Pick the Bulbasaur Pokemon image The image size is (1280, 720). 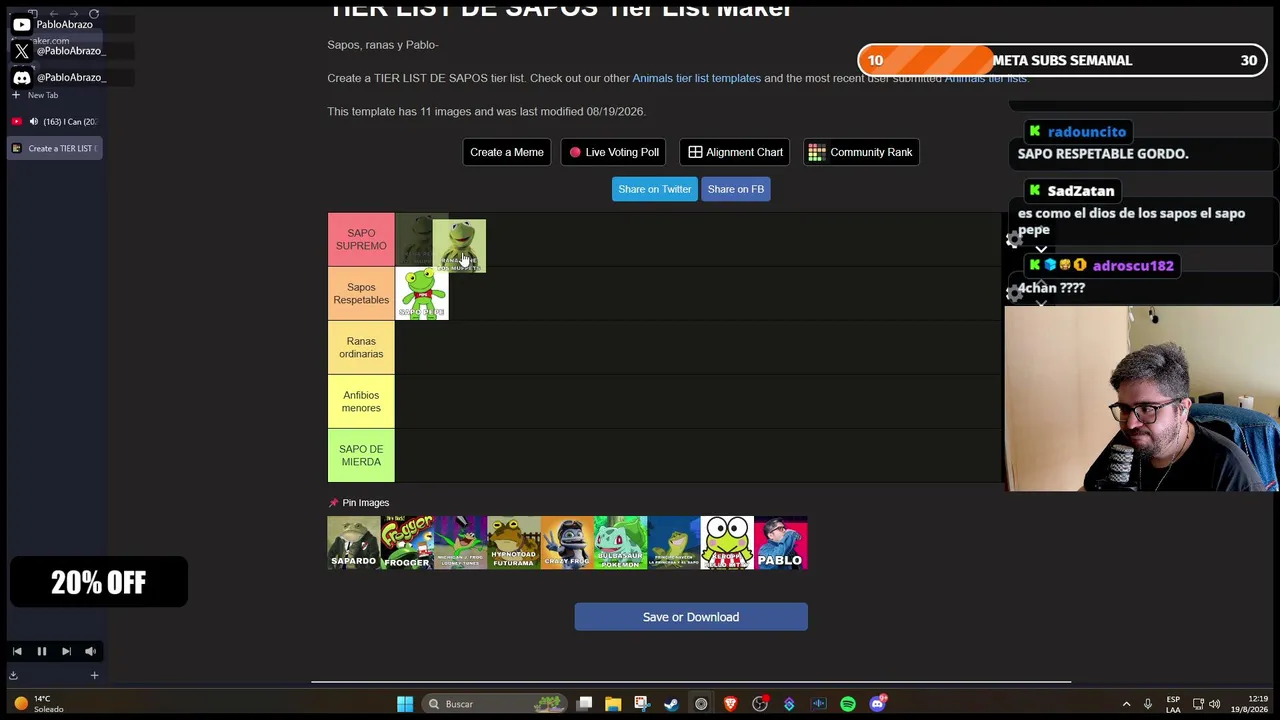pos(621,542)
